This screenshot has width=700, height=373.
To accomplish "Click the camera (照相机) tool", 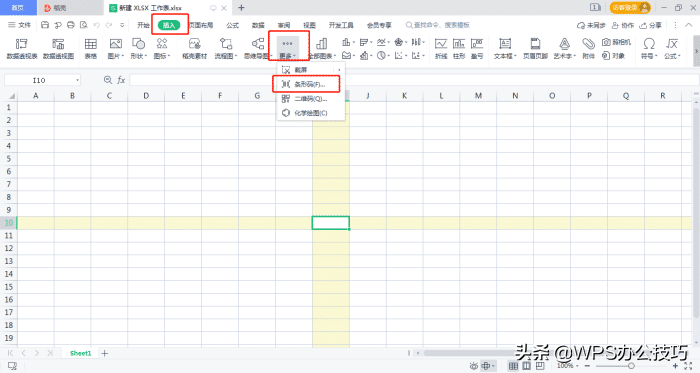I will tap(617, 42).
